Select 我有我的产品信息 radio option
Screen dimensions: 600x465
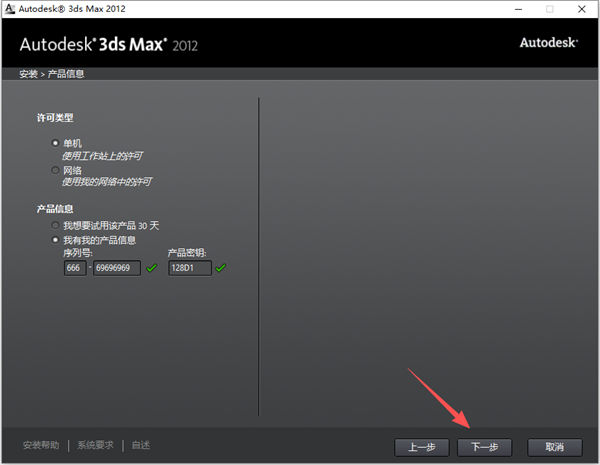pyautogui.click(x=55, y=240)
